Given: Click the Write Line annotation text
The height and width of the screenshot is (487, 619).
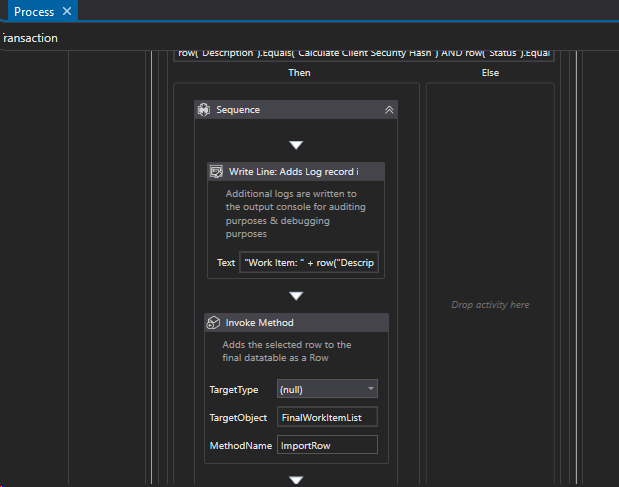Looking at the screenshot, I should point(295,214).
